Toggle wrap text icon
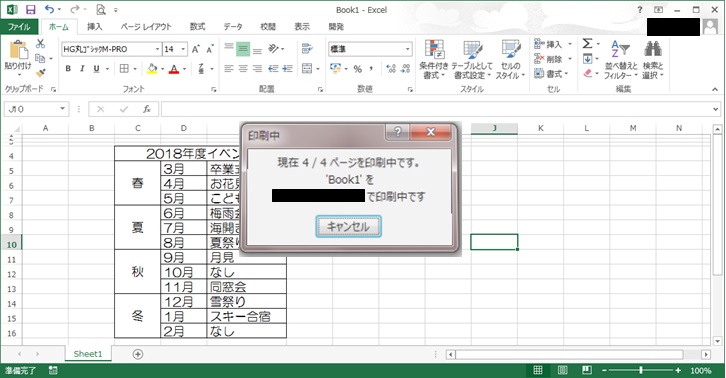The image size is (726, 378). [307, 49]
